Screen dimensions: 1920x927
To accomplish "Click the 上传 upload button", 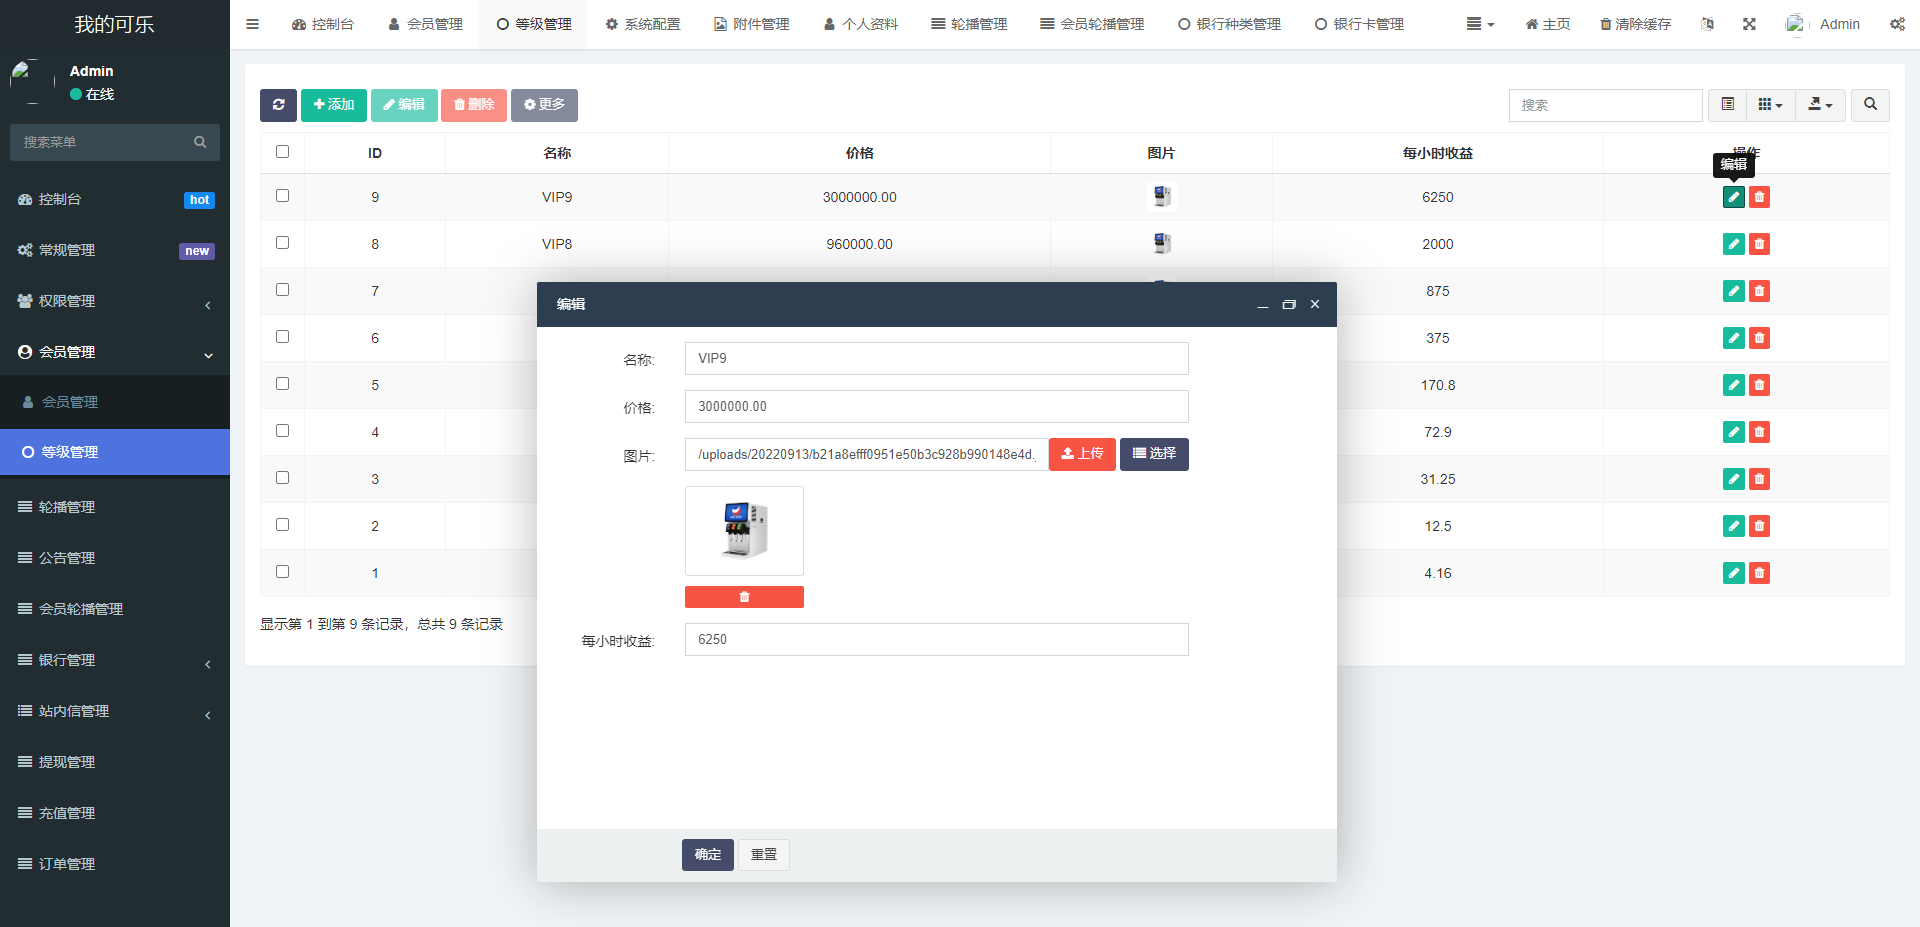I will pyautogui.click(x=1082, y=454).
